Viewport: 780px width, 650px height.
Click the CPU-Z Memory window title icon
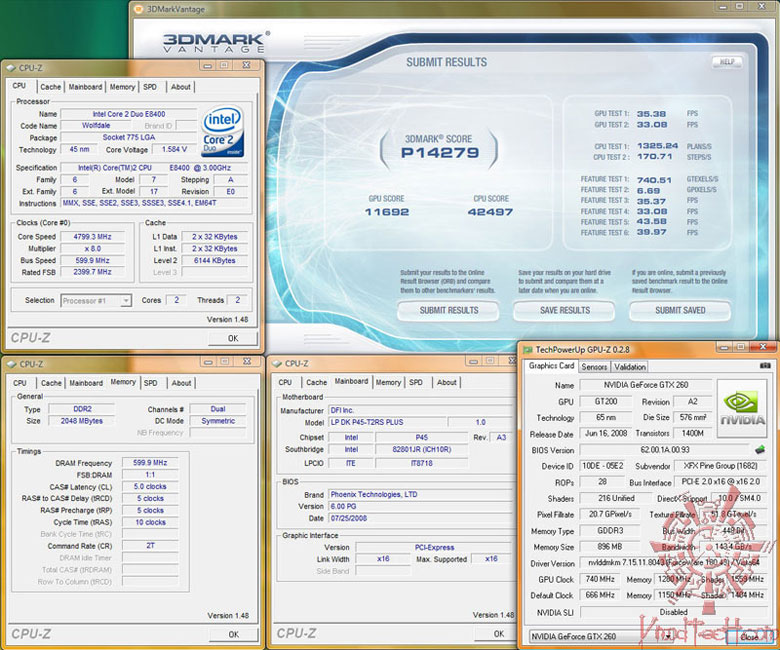11,364
